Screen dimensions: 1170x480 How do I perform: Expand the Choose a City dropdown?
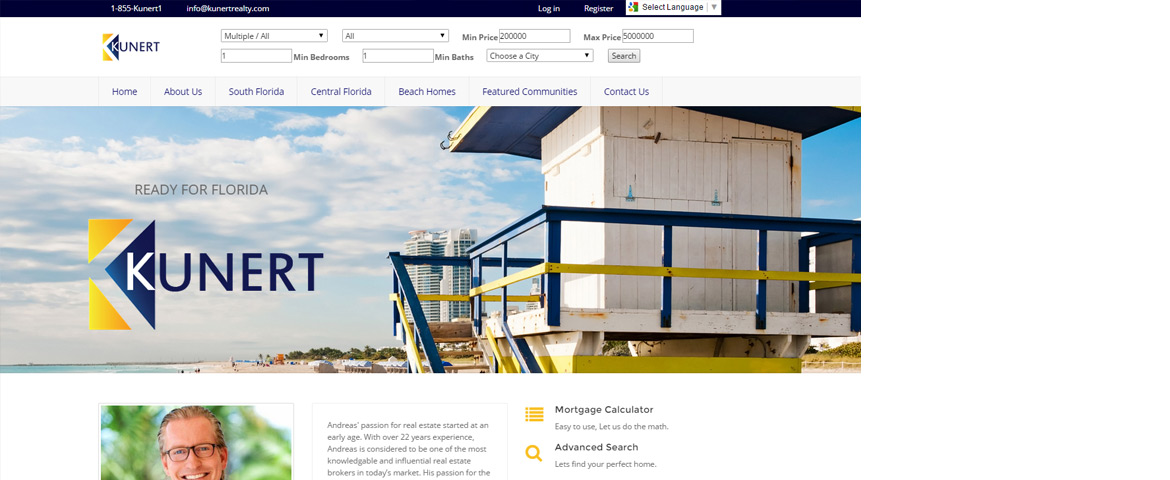pos(539,56)
